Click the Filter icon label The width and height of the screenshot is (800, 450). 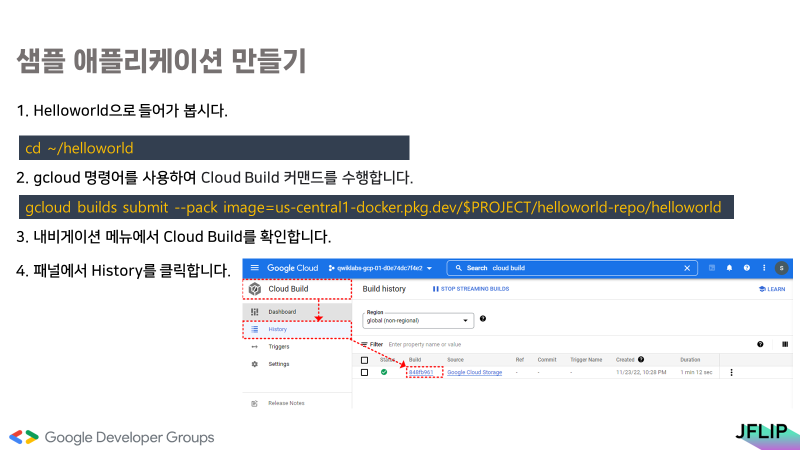(x=372, y=344)
